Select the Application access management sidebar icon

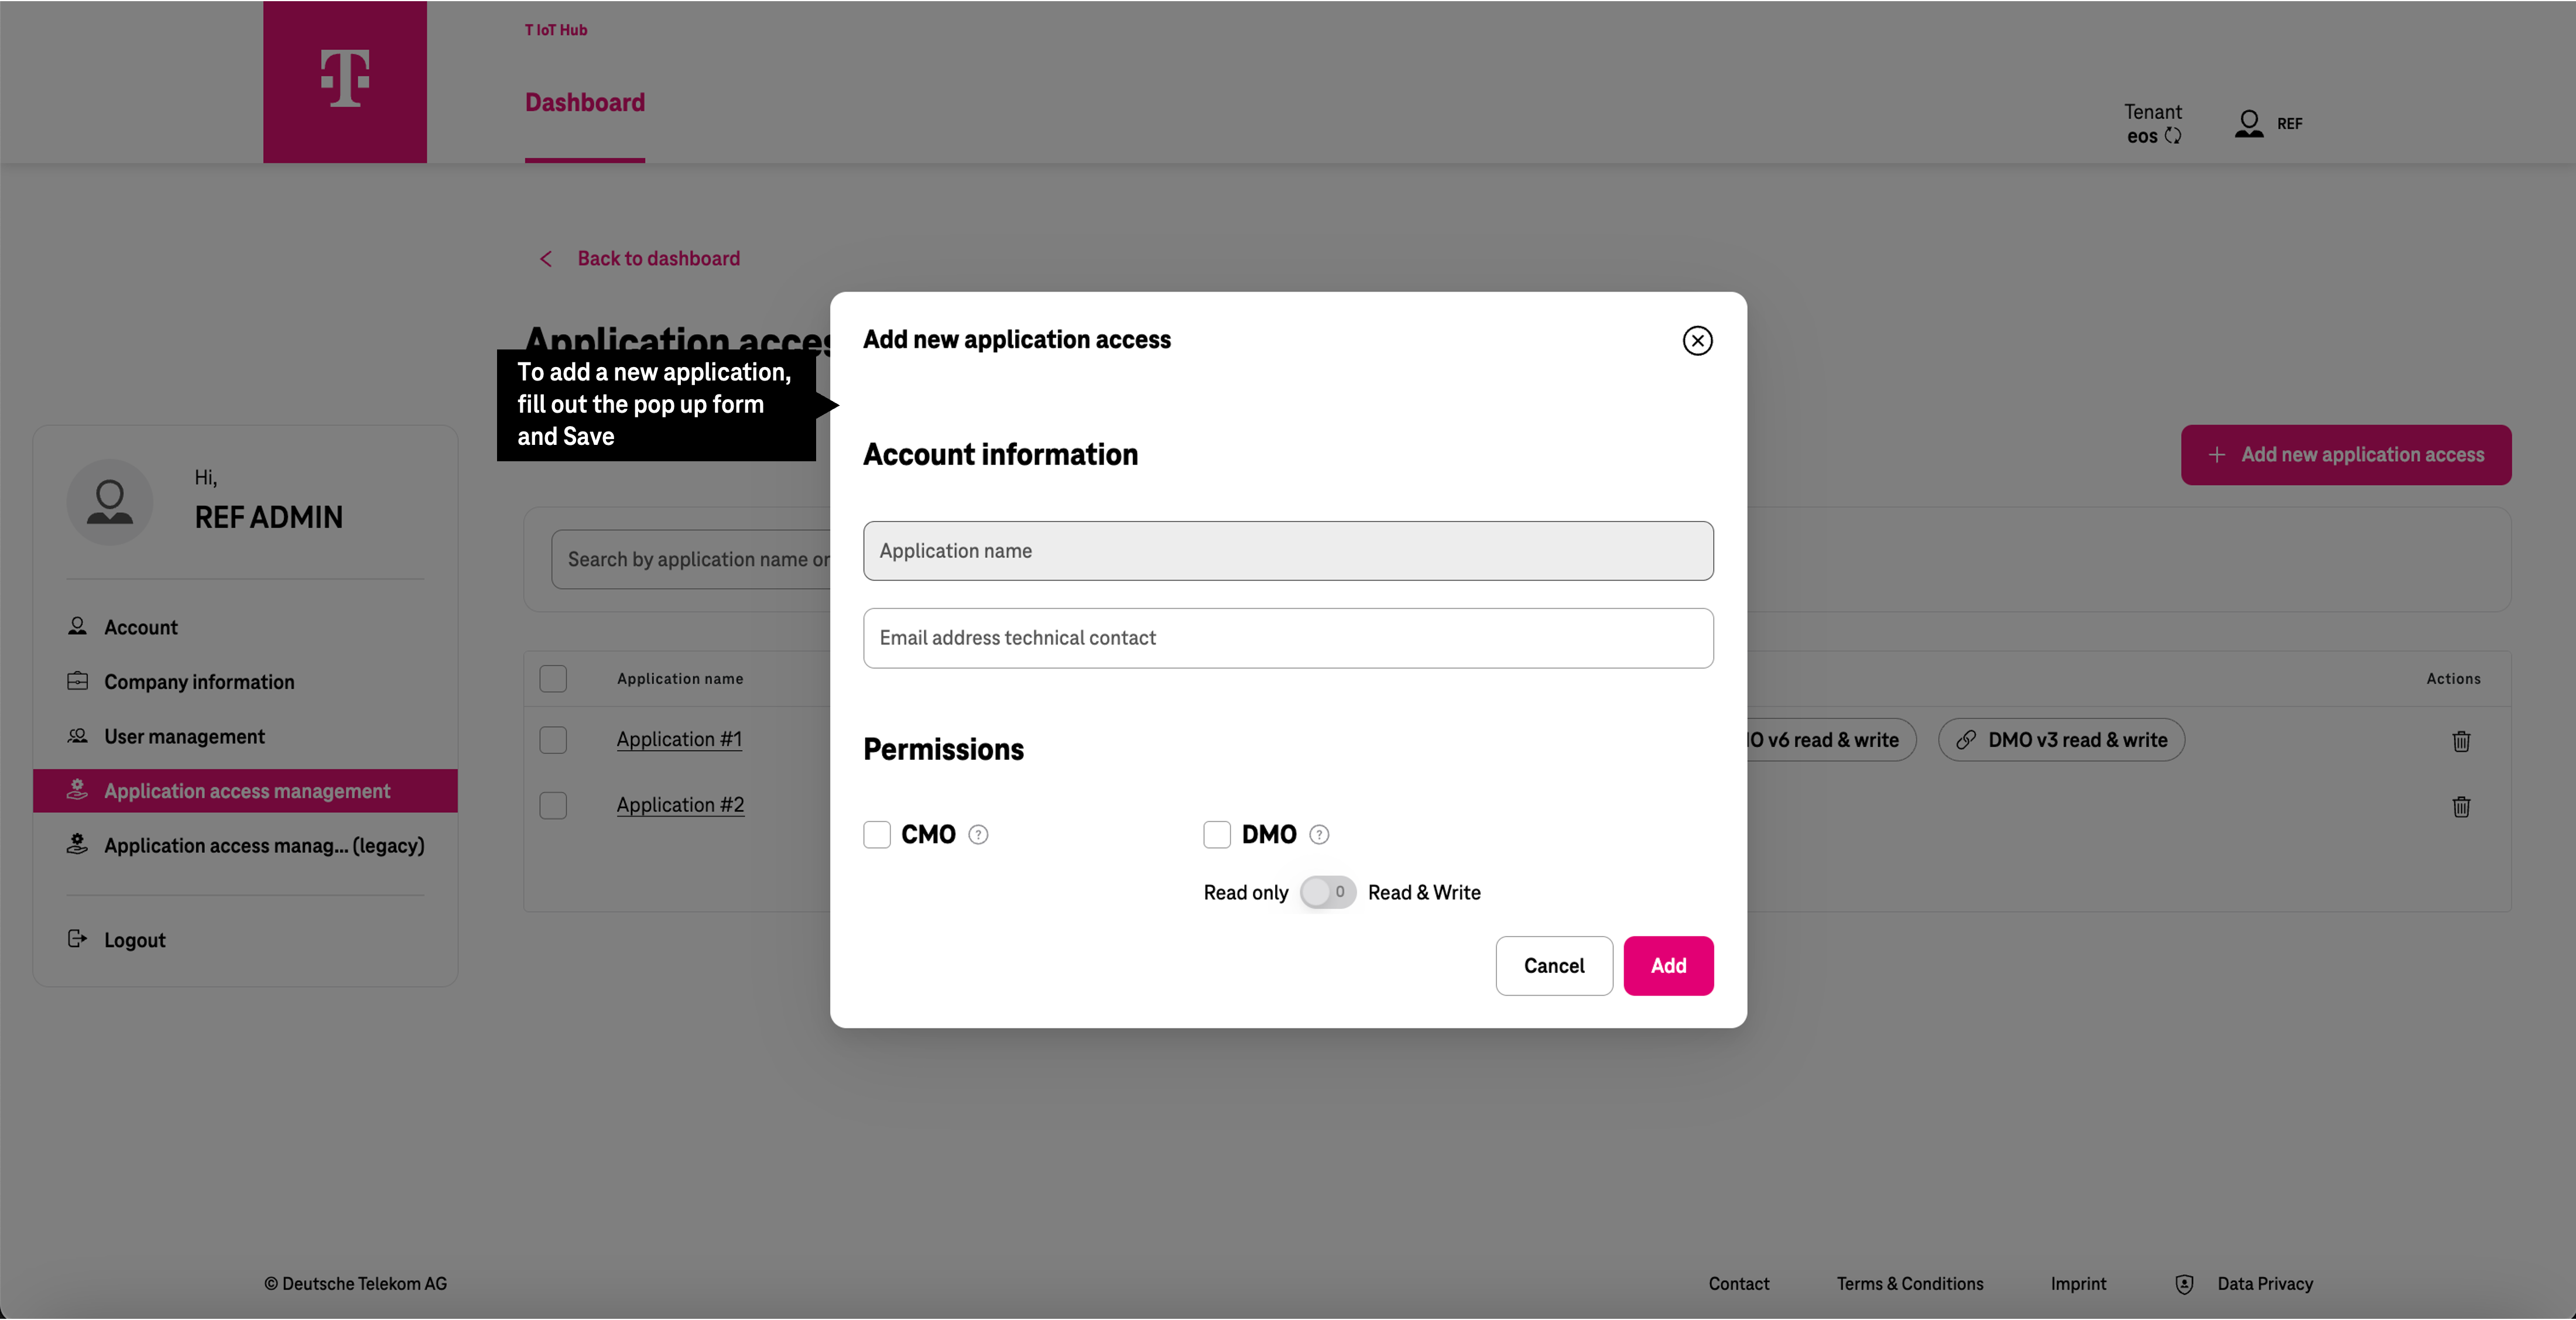coord(77,790)
